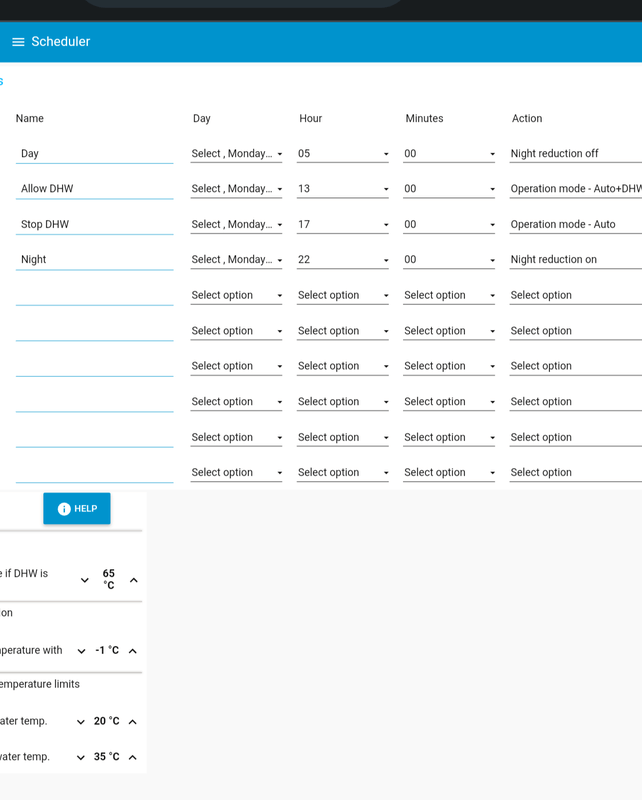Open the Minutes dropdown in the Stop DHW row
Image resolution: width=642 pixels, height=800 pixels.
click(x=449, y=224)
